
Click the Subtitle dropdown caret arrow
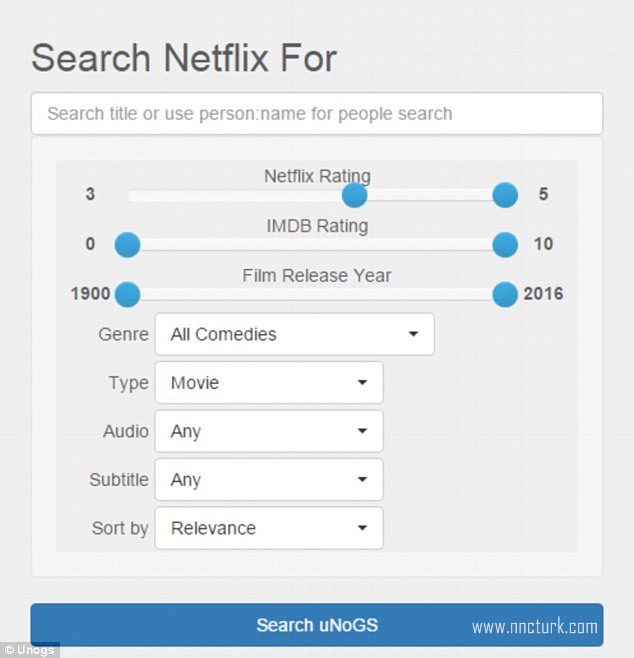pos(362,479)
